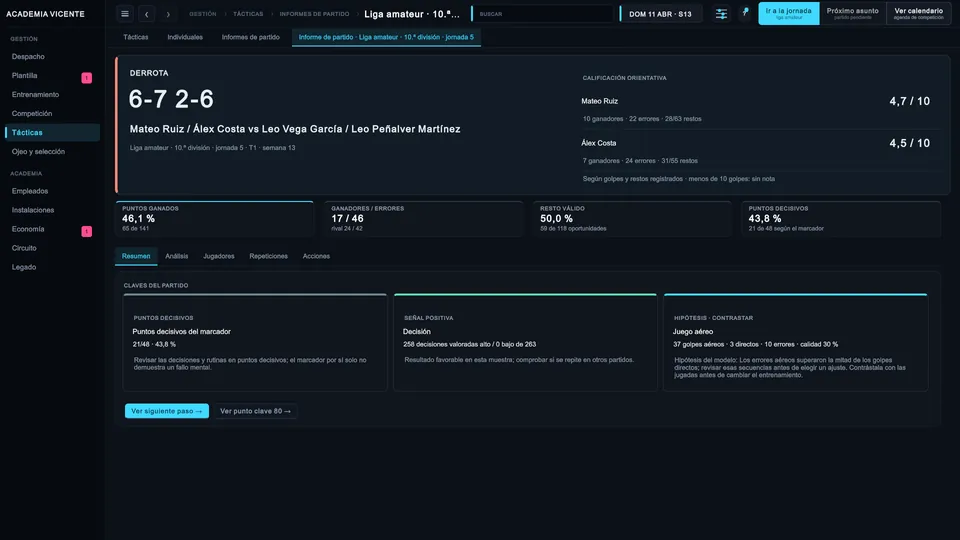Open Competición in the sidebar
The width and height of the screenshot is (960, 540).
pyautogui.click(x=52, y=113)
